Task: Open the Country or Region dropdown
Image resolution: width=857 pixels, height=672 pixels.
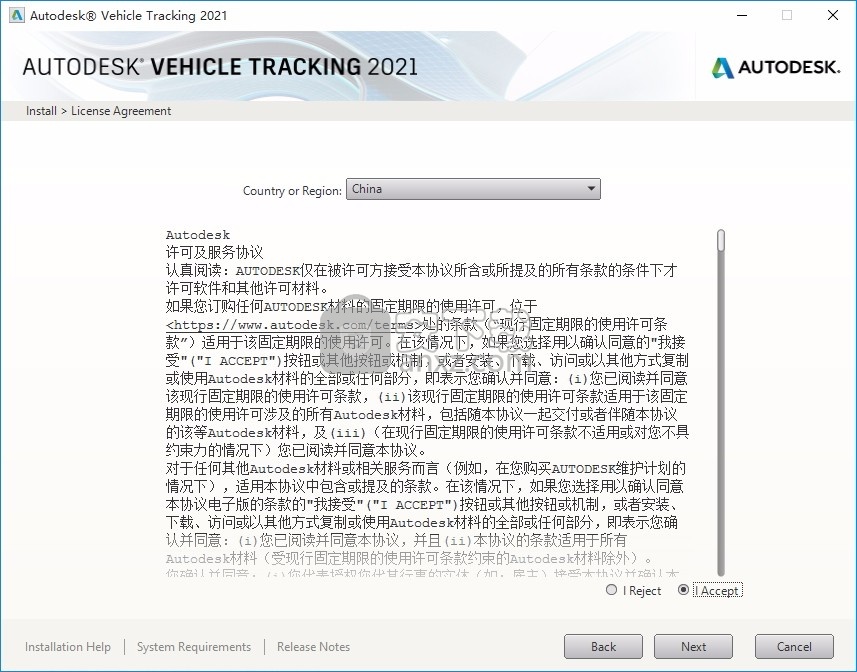Action: pos(473,189)
